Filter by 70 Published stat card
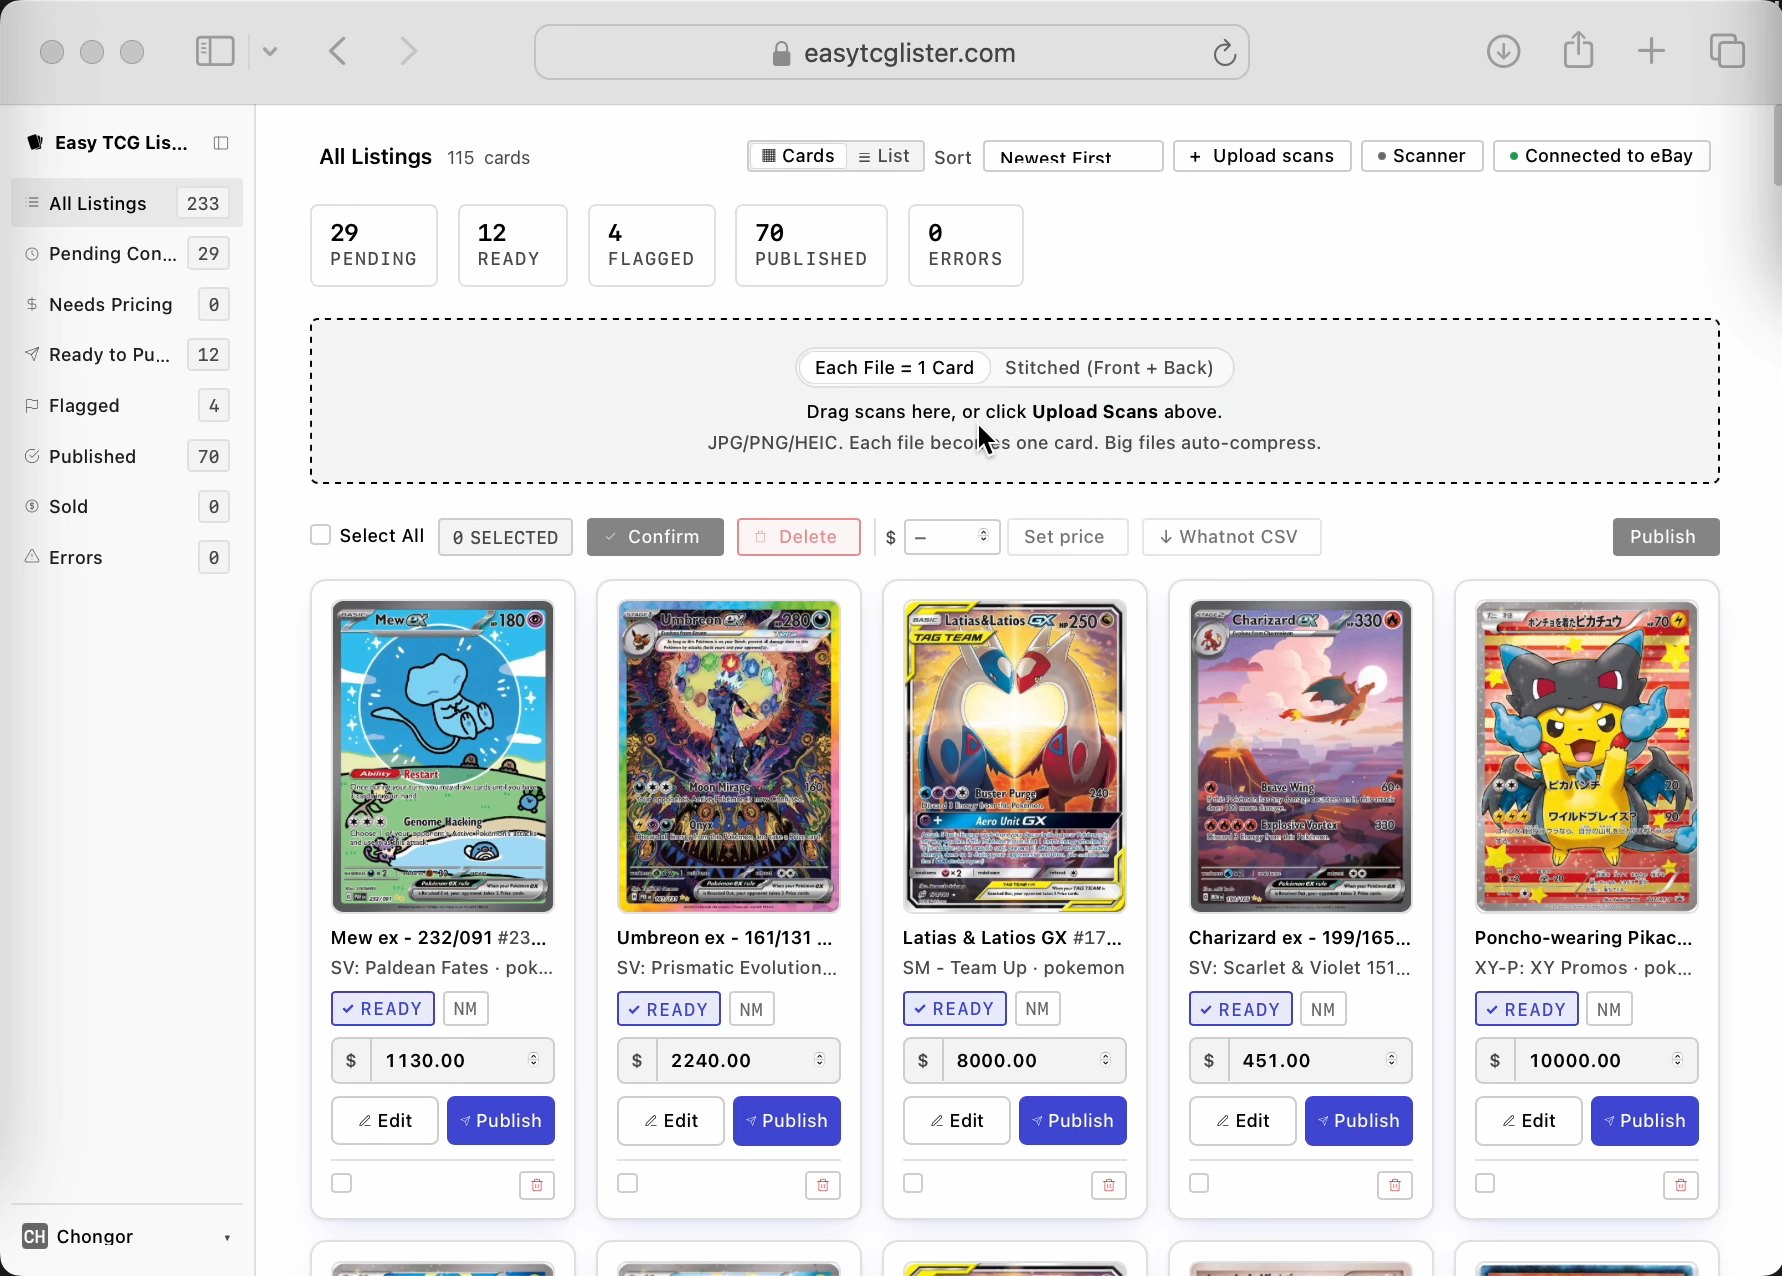Viewport: 1782px width, 1276px height. click(x=811, y=246)
